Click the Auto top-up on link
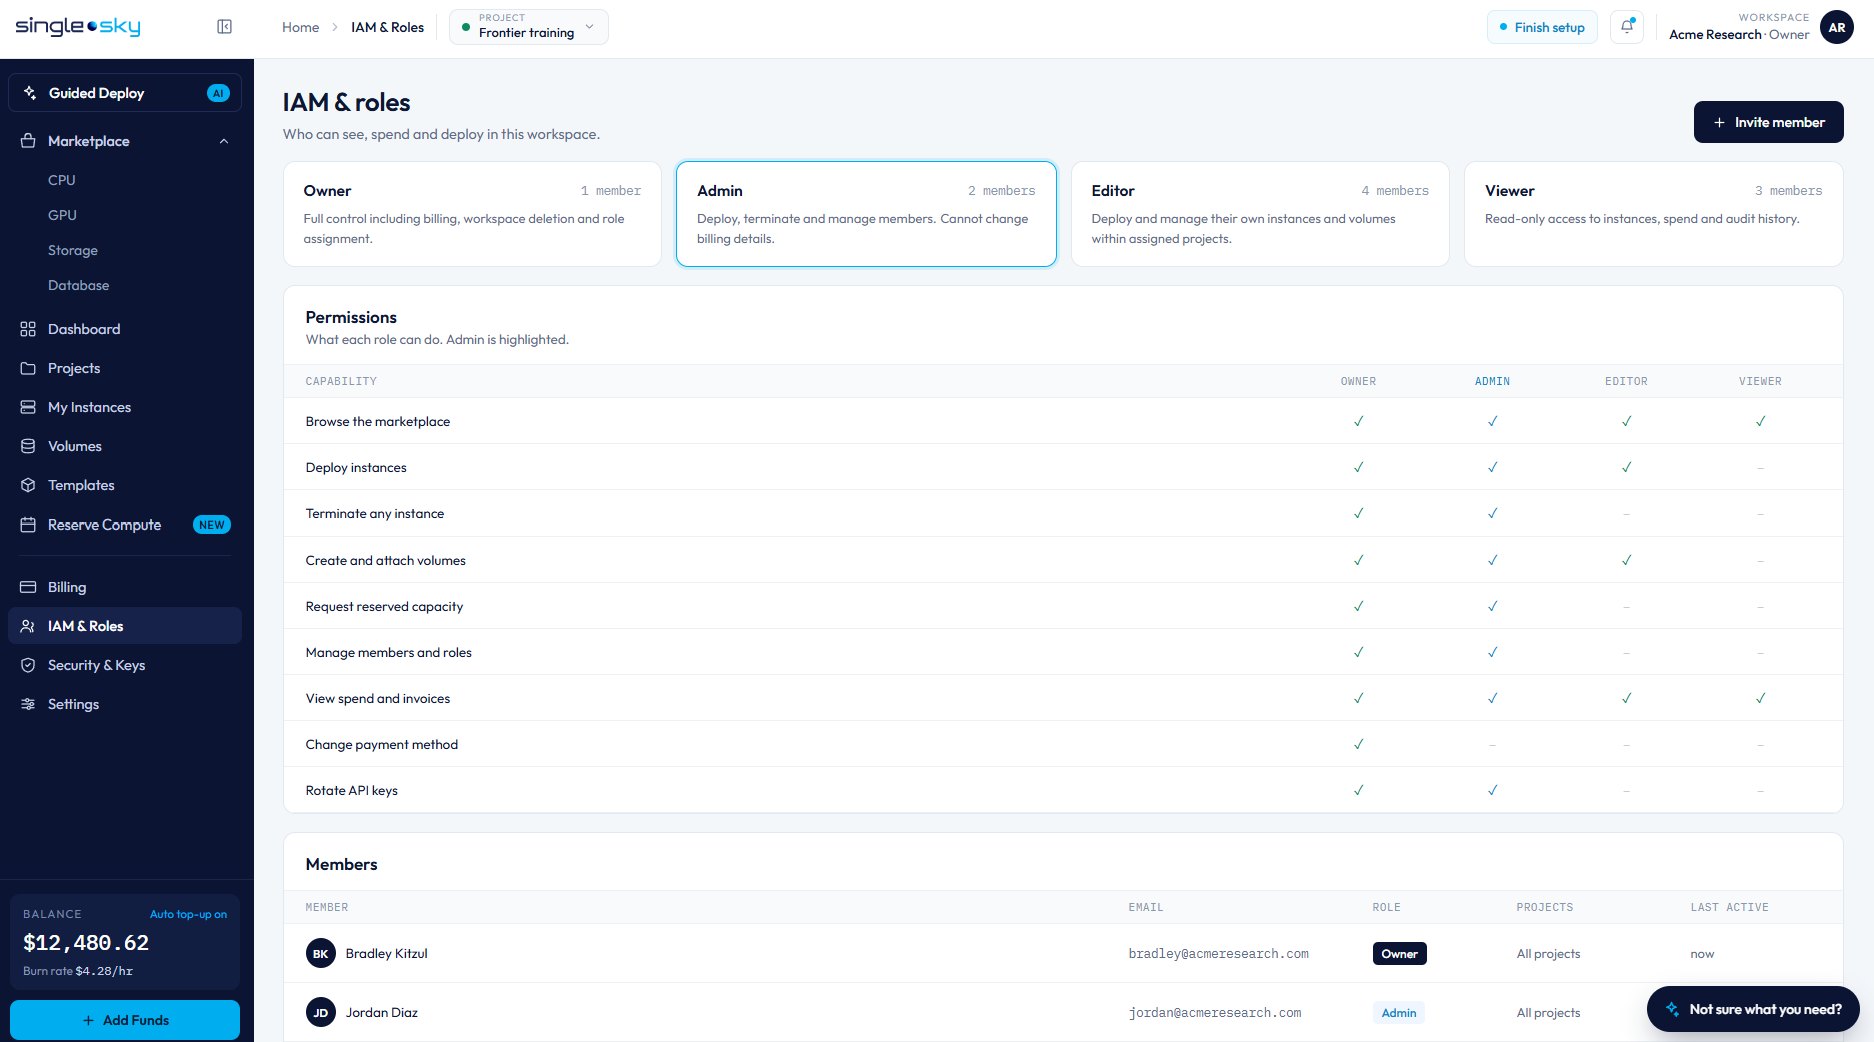 pyautogui.click(x=188, y=914)
